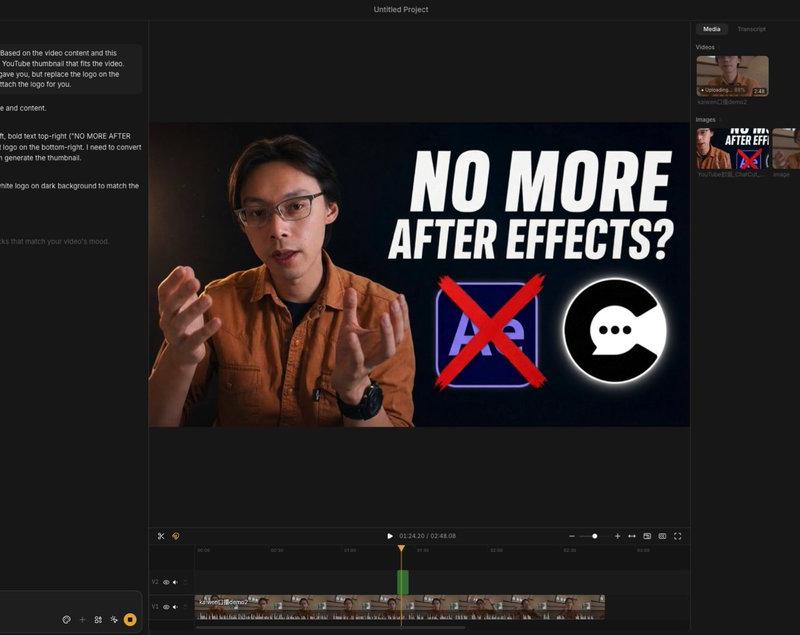Viewport: 800px width, 635px height.
Task: Click the video preview canvas with thumbnail image
Action: (x=419, y=274)
